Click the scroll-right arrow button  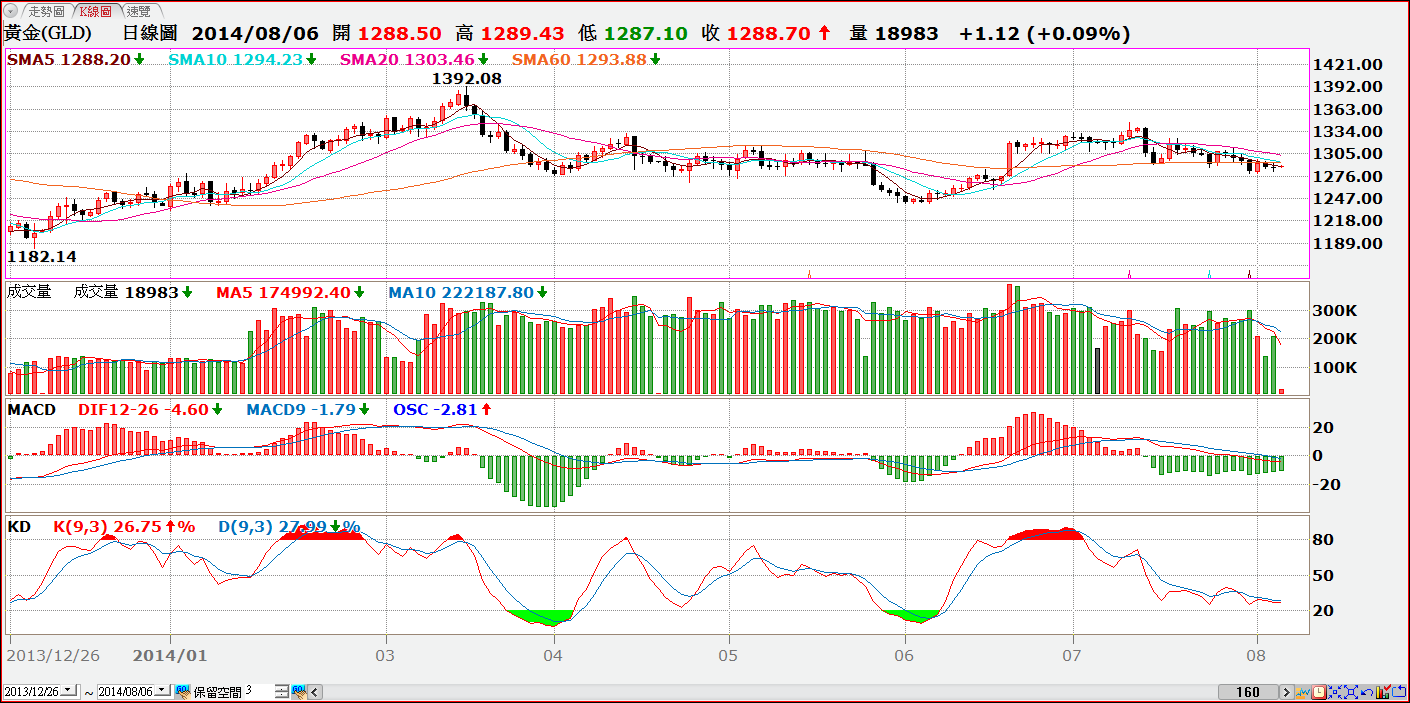[1287, 692]
